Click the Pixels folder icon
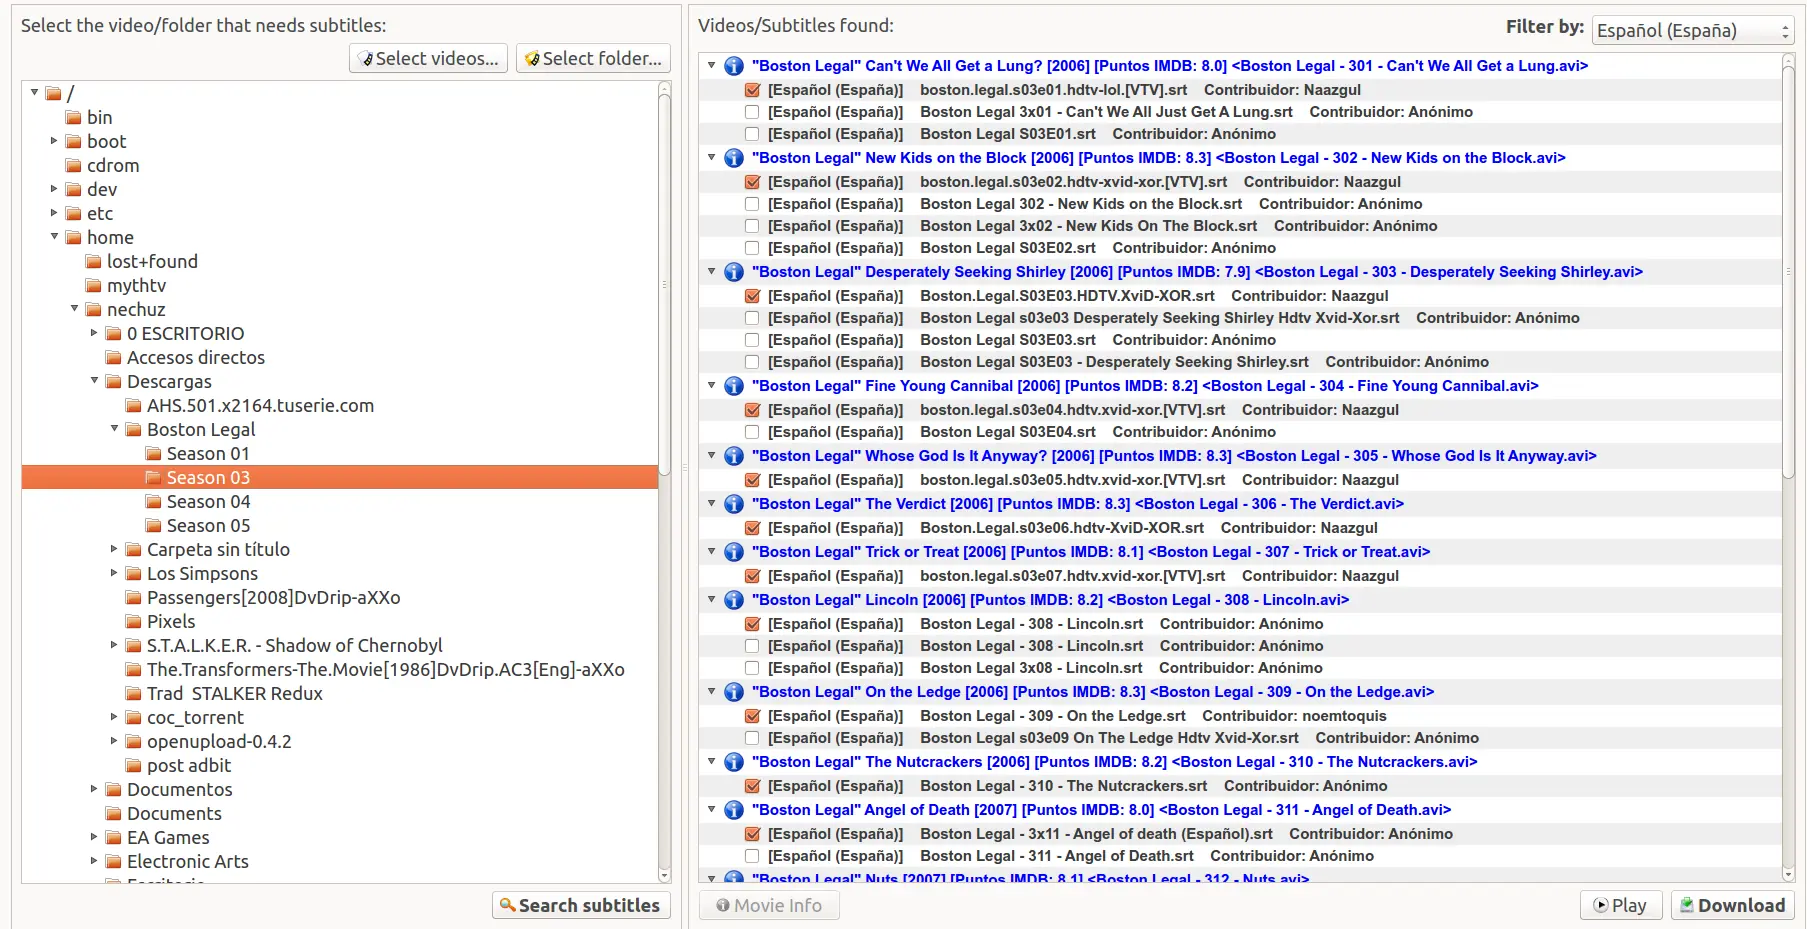 pyautogui.click(x=133, y=622)
